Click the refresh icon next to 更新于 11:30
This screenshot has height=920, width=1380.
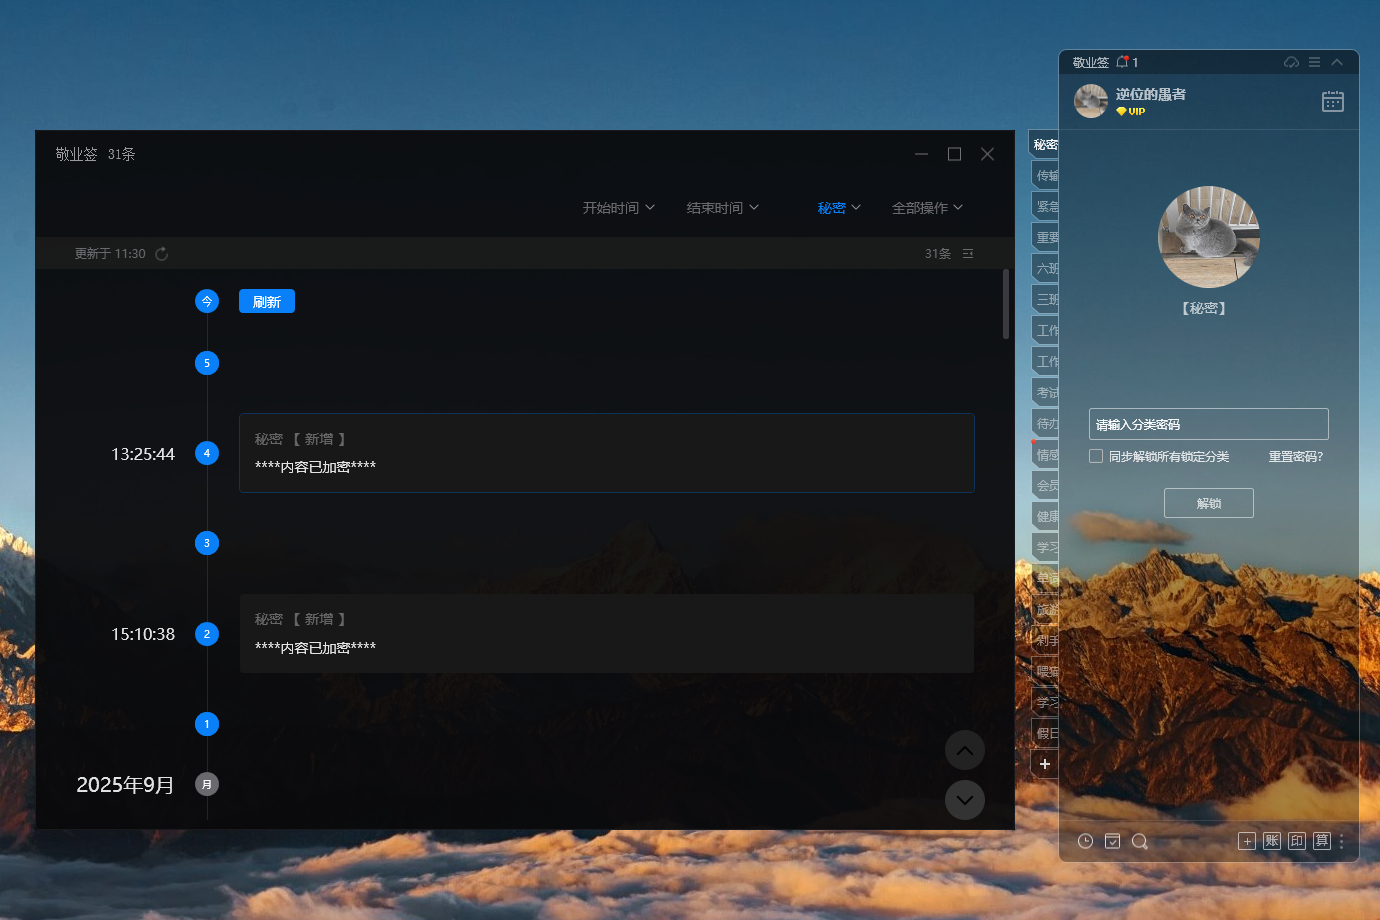[x=162, y=254]
